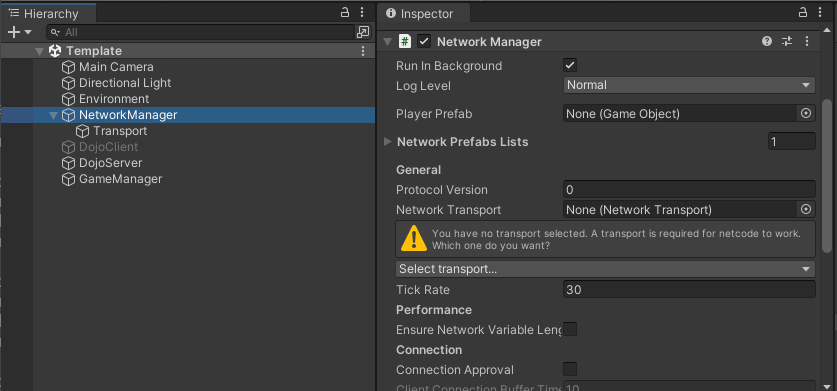Click the Run In Background label

449,66
